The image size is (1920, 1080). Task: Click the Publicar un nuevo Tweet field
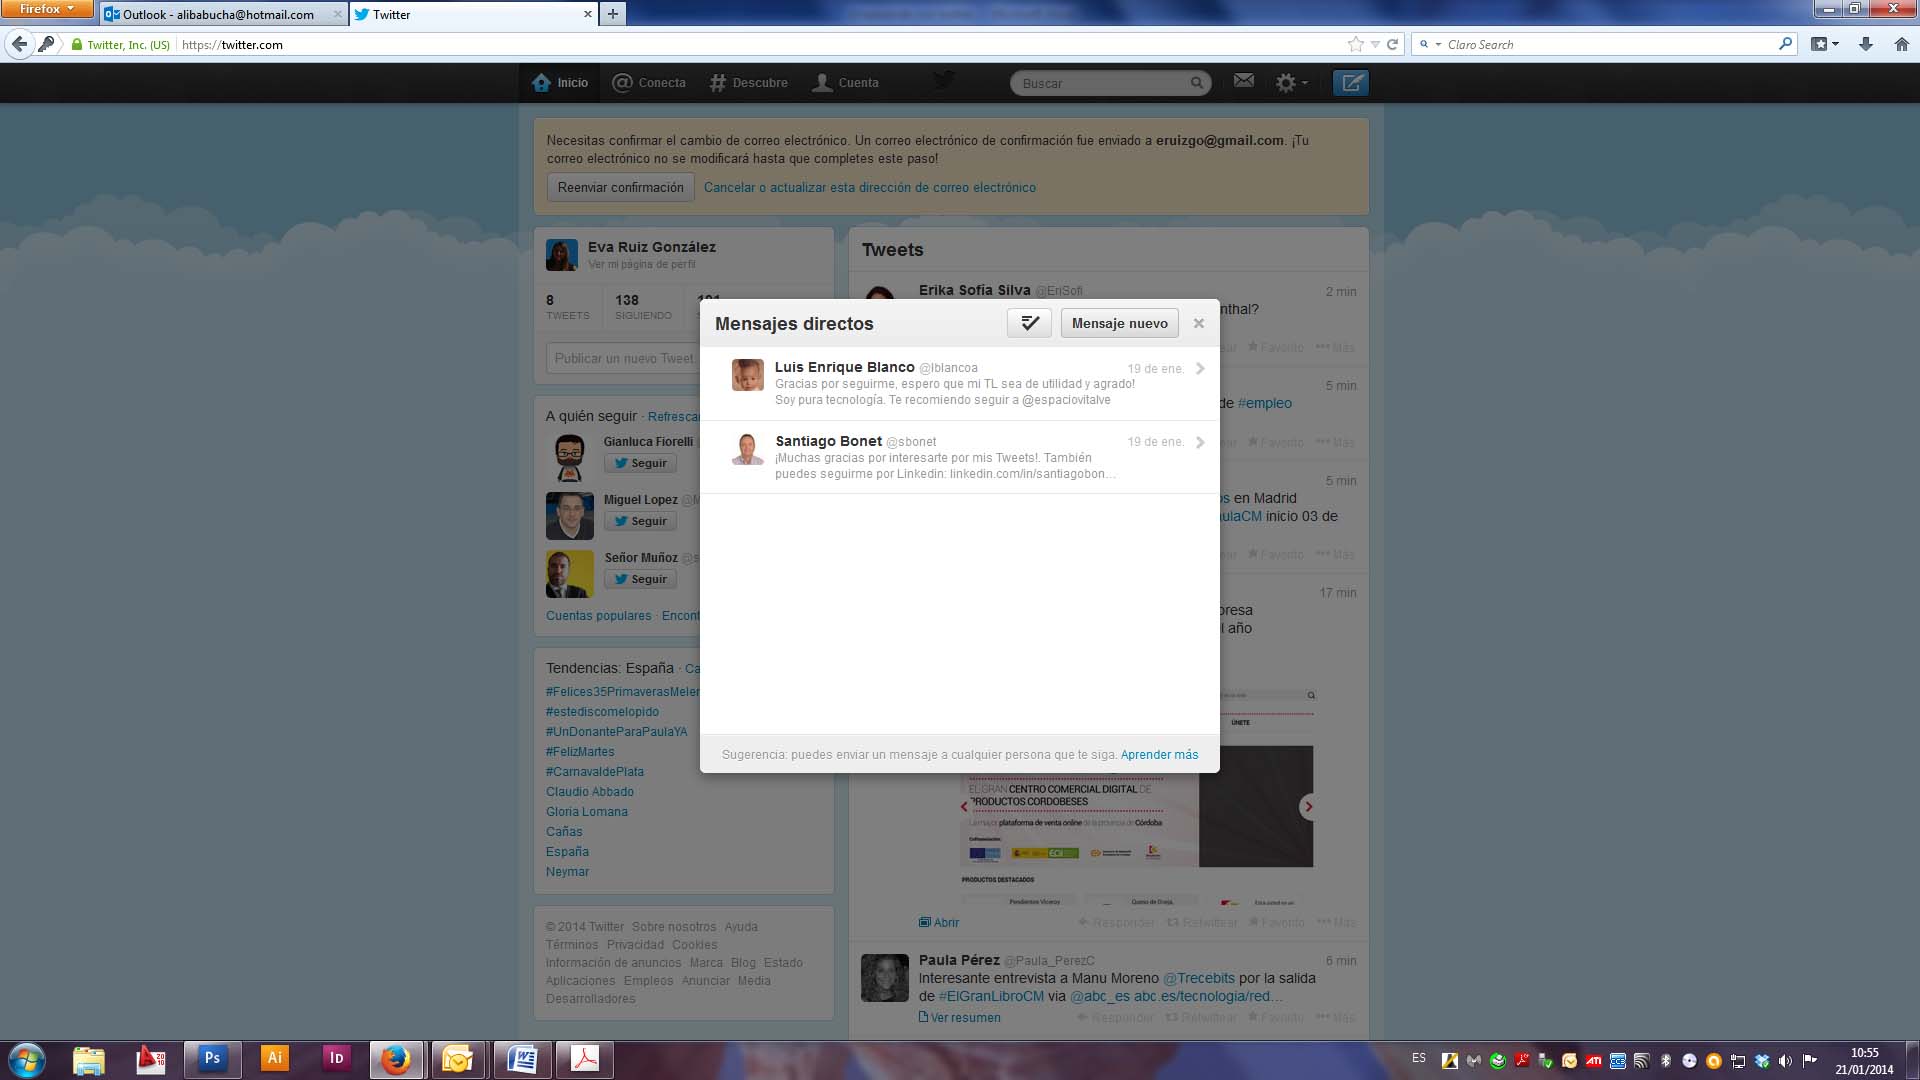pos(622,358)
